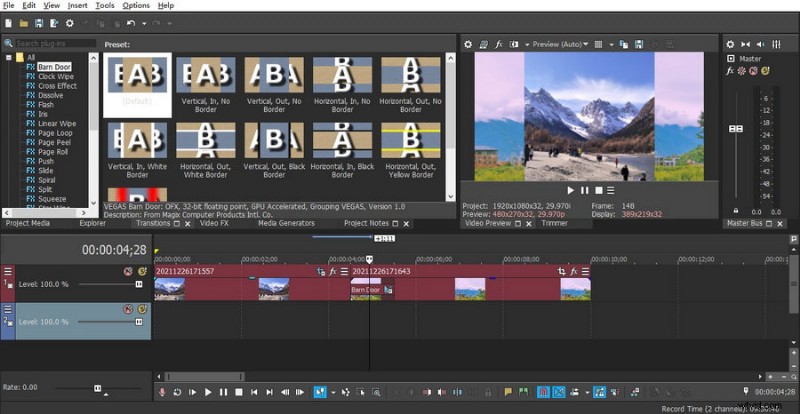Open zoom edit tool in timeline toolbar
Viewport: 800px width, 414px height.
[x=376, y=392]
